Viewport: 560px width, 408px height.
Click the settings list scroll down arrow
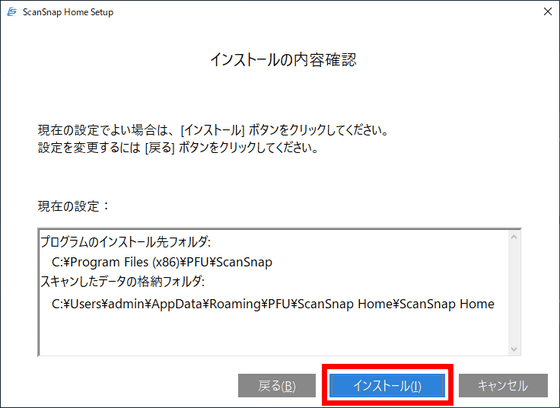point(514,349)
